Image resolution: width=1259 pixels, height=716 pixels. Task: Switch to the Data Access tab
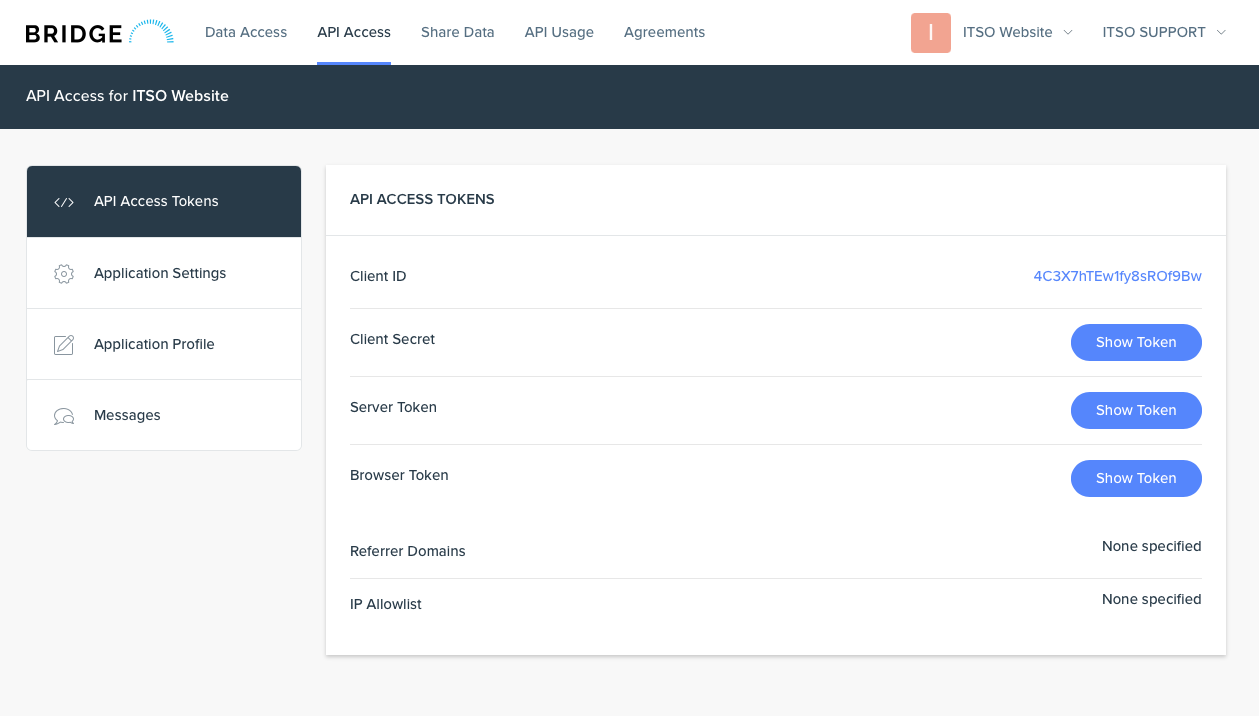tap(246, 32)
